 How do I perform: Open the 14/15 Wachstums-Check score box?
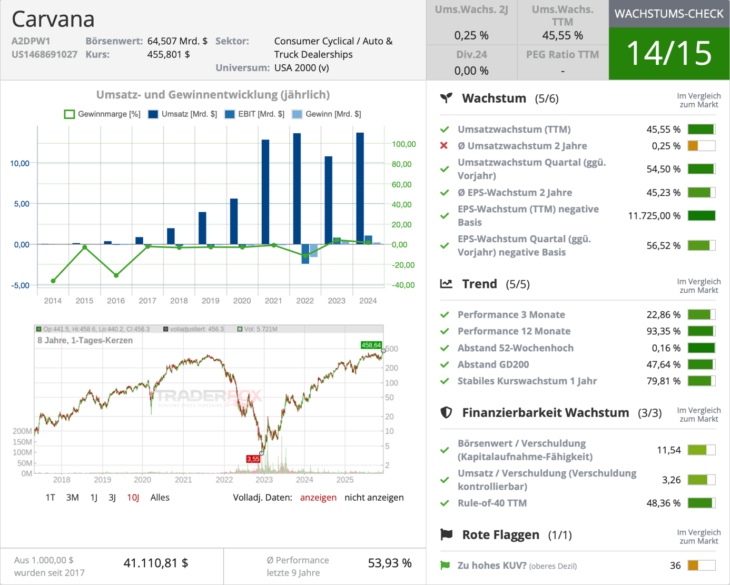tap(668, 52)
